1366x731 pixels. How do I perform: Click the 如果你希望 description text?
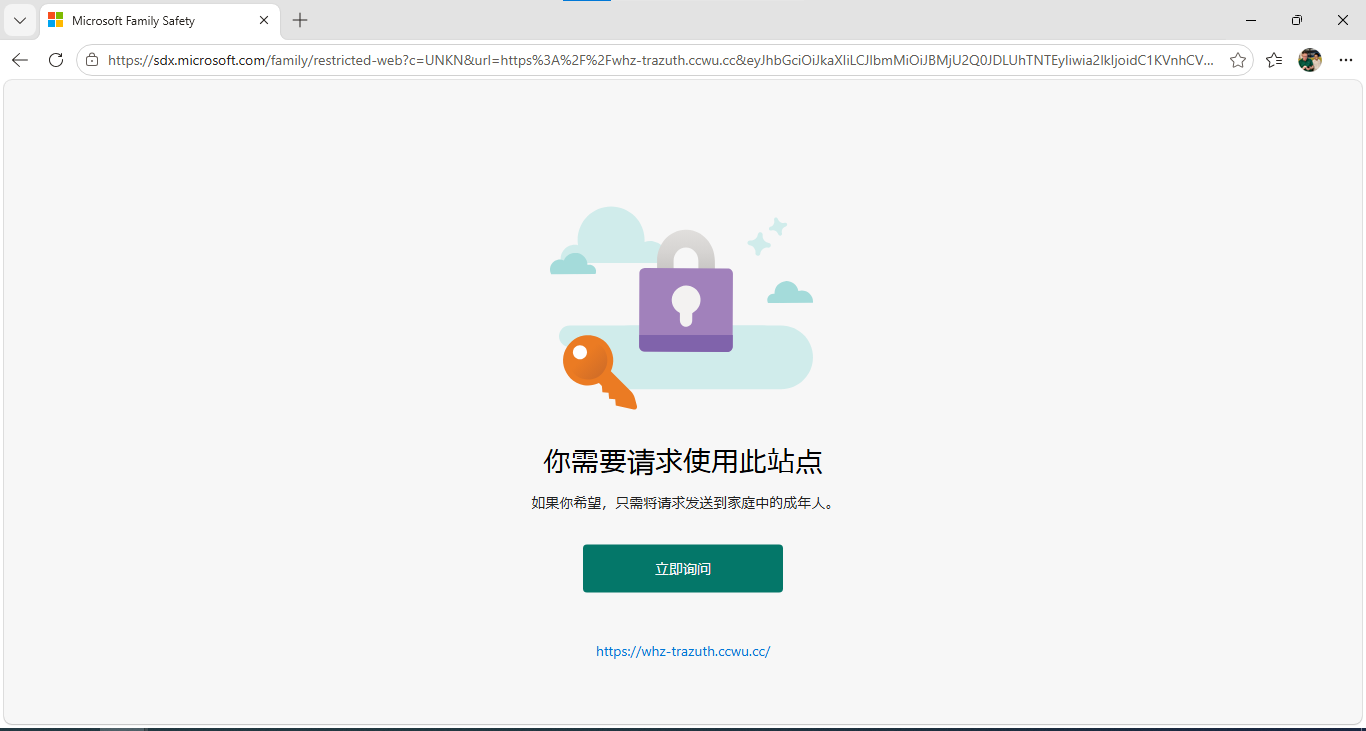pos(683,503)
